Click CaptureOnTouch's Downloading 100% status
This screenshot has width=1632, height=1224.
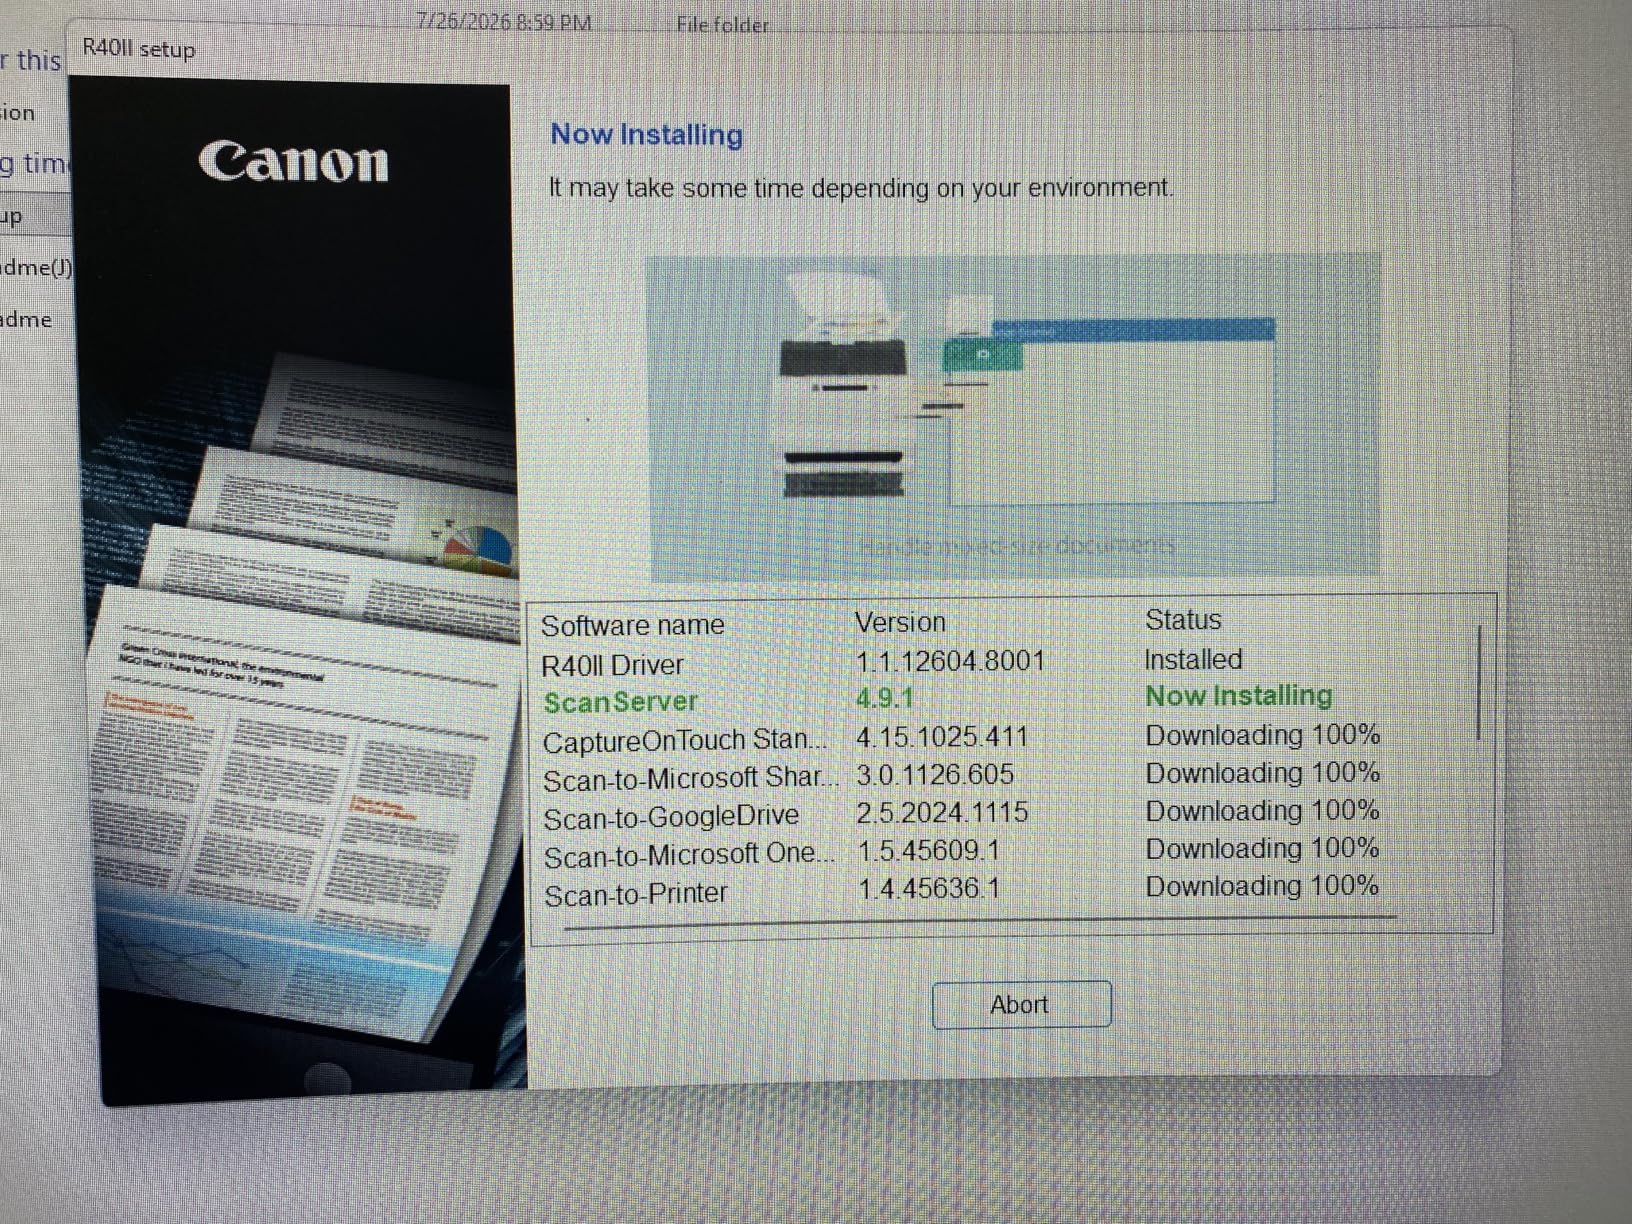(x=1262, y=735)
